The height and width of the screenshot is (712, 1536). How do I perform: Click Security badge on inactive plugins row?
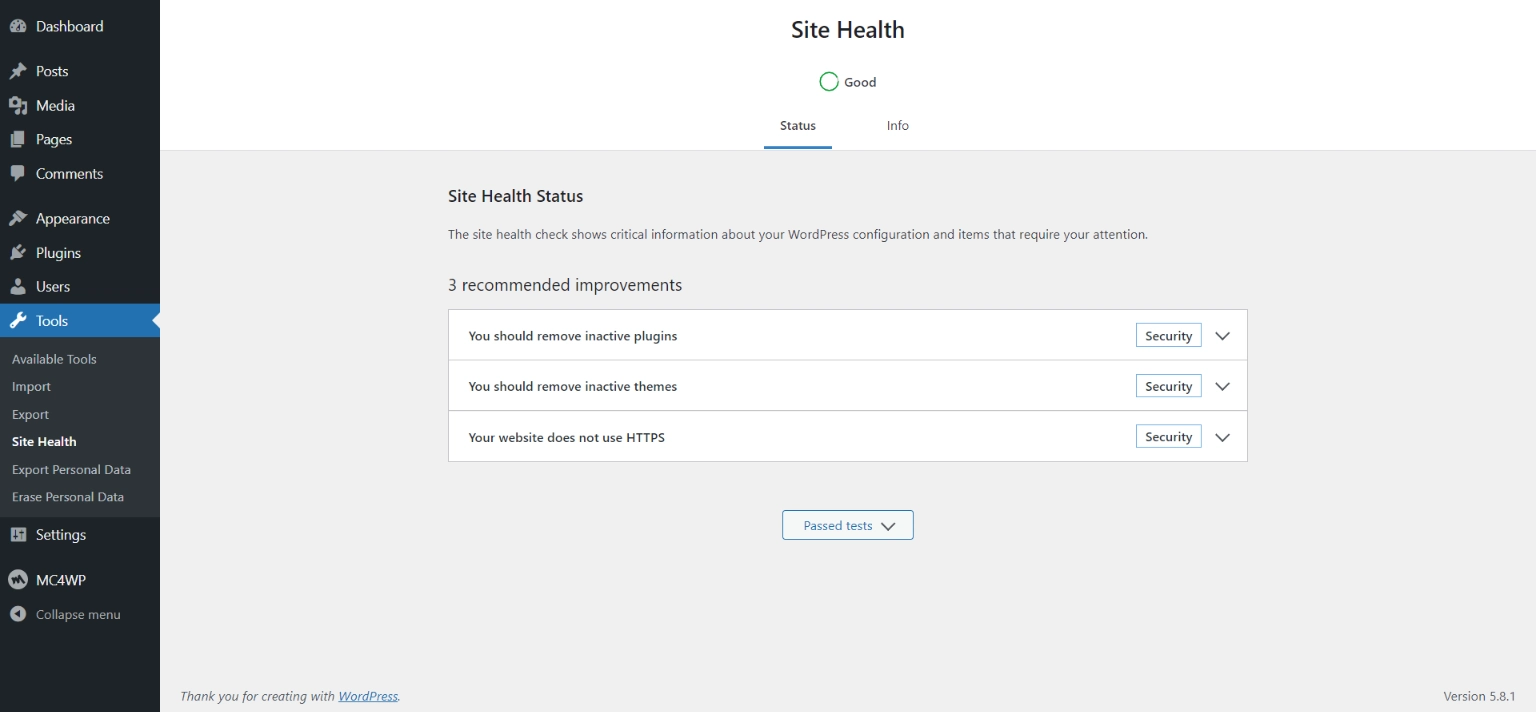point(1168,336)
